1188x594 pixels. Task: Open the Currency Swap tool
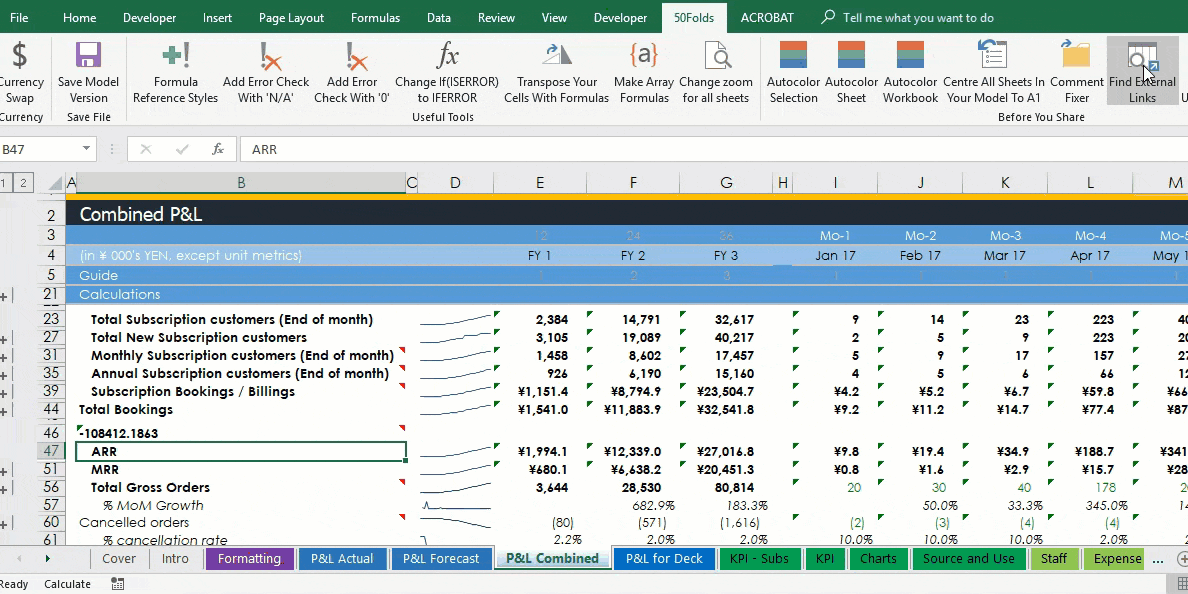coord(20,72)
